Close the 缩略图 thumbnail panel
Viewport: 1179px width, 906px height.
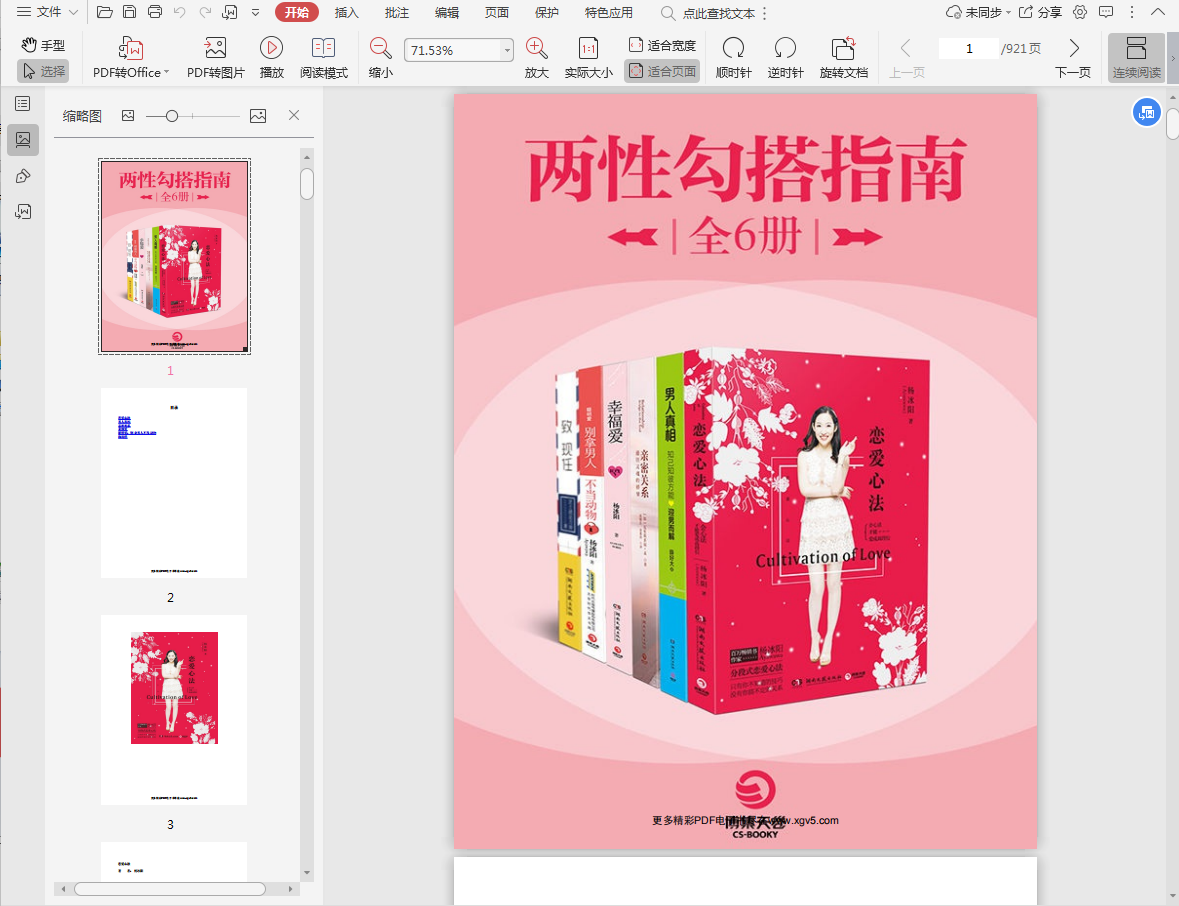294,115
